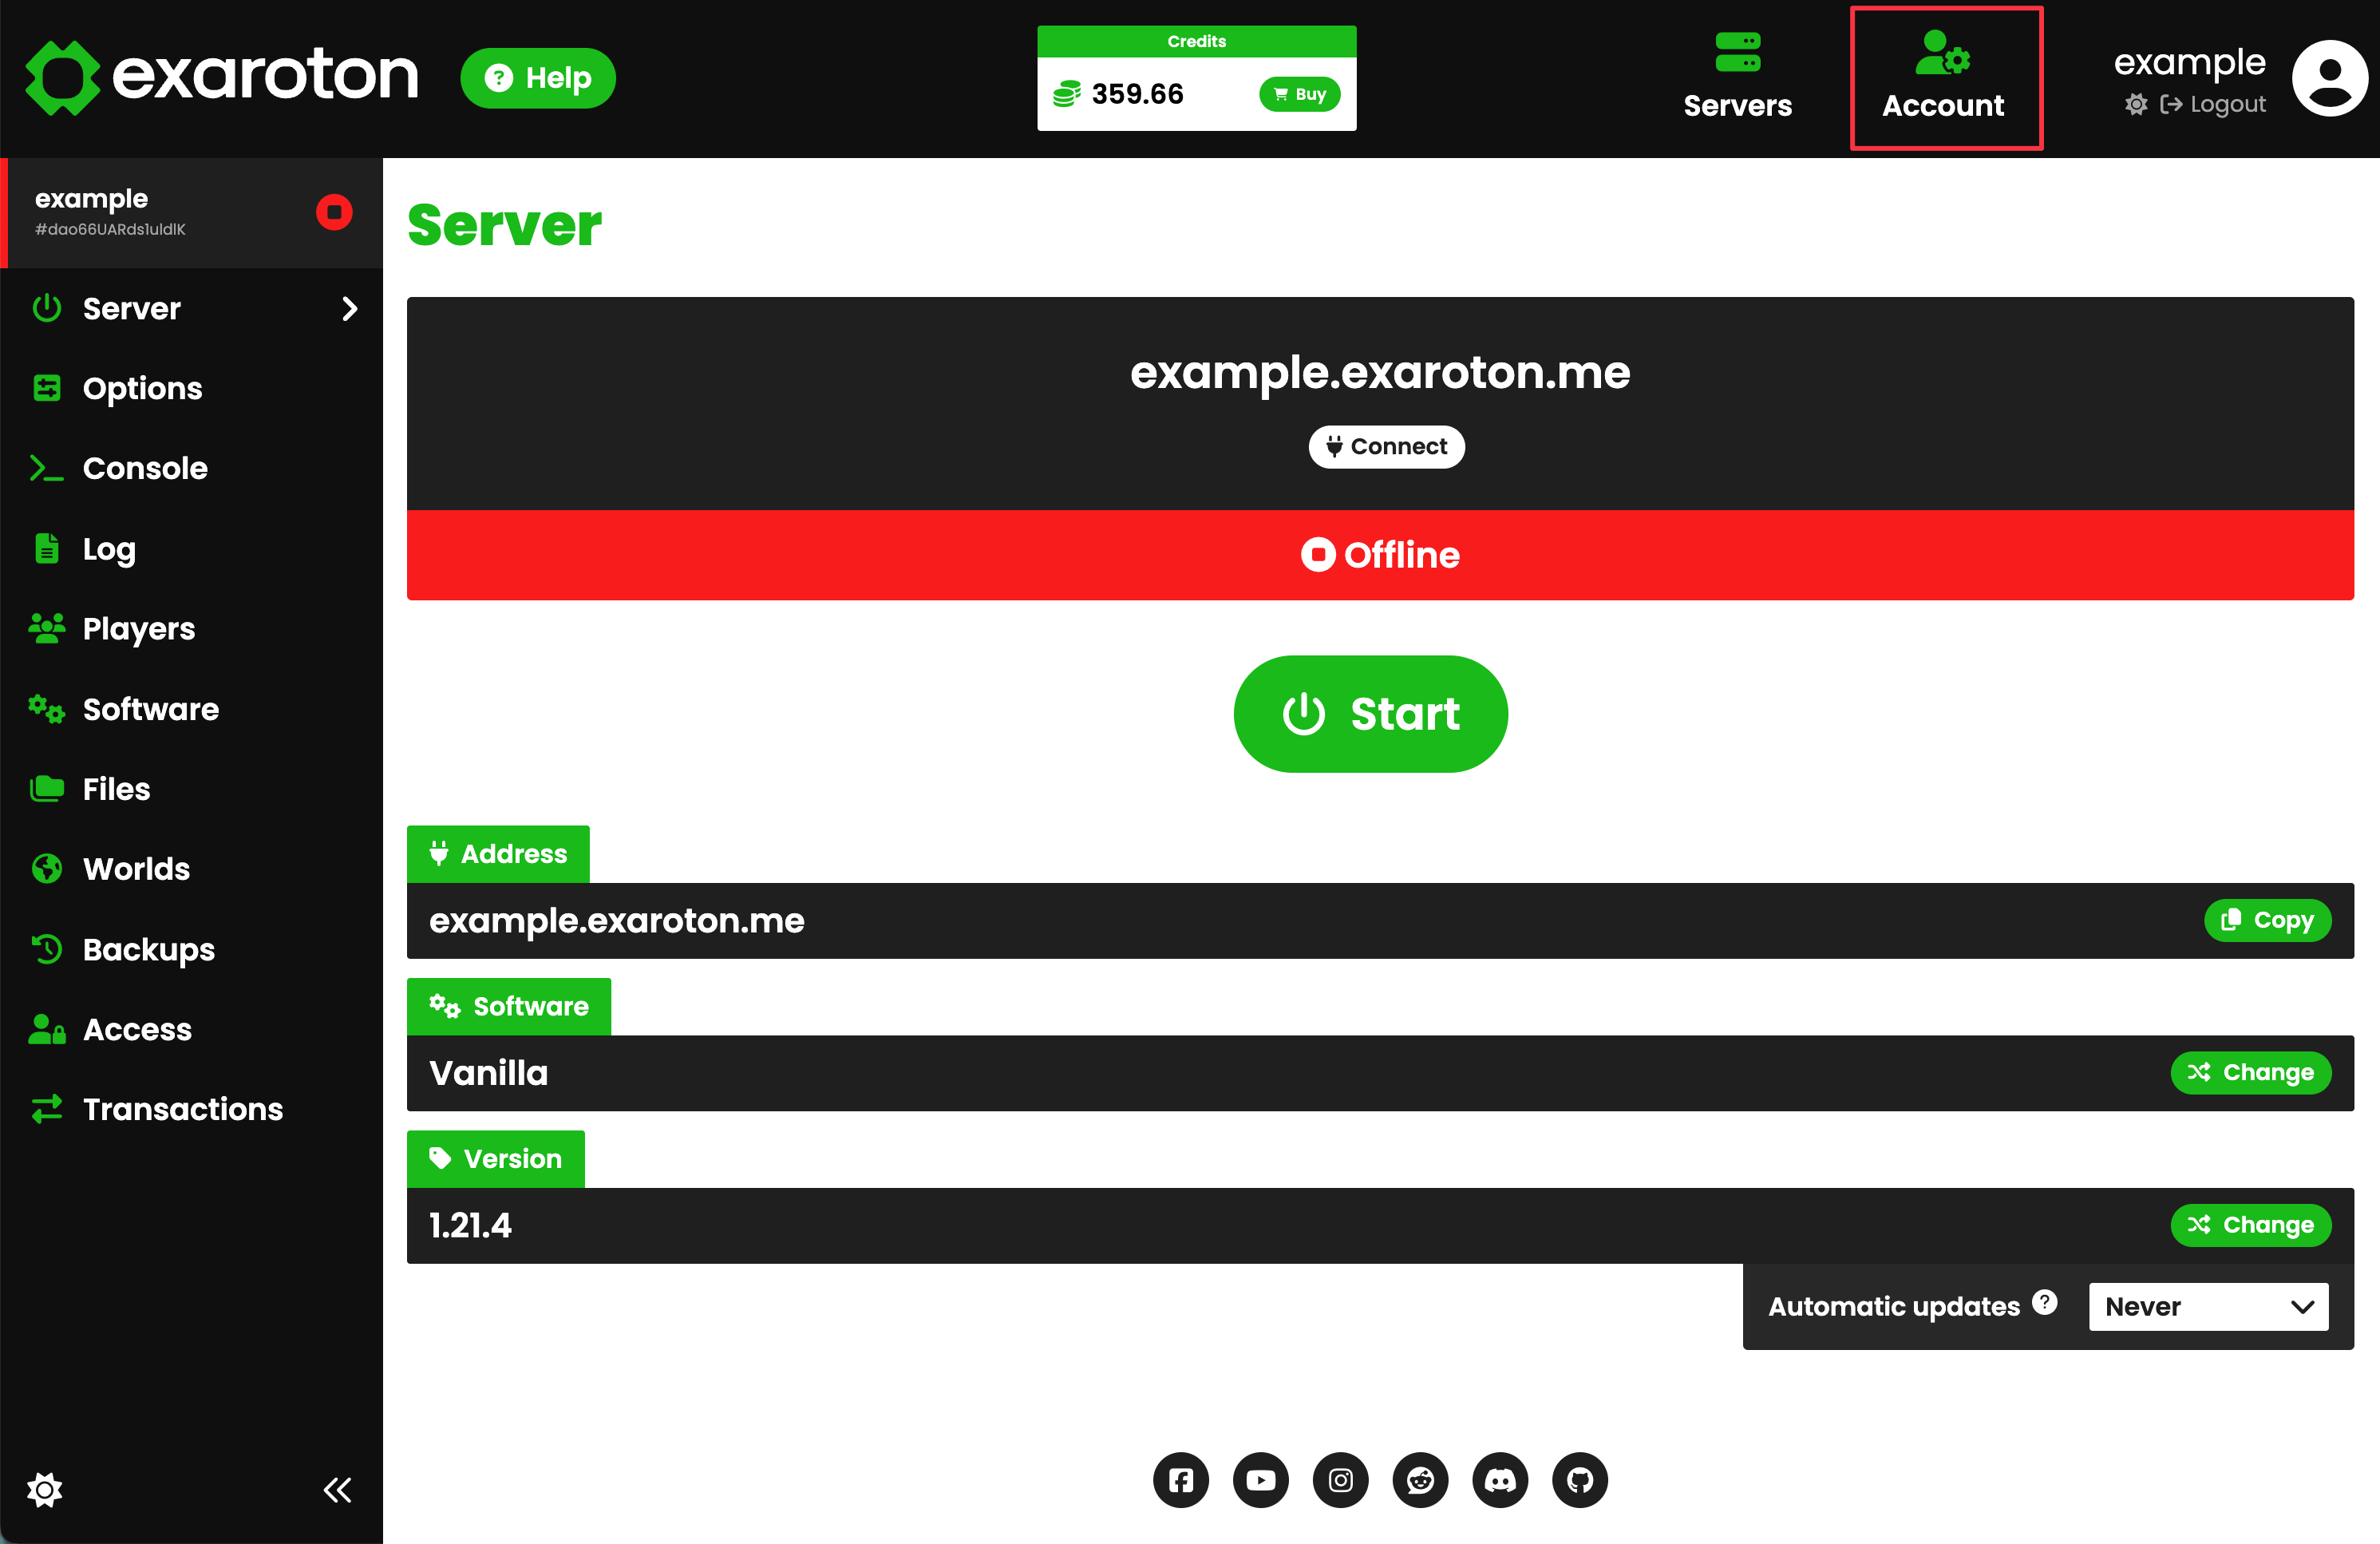This screenshot has height=1544, width=2380.
Task: Open the Access page
Action: tap(192, 1028)
